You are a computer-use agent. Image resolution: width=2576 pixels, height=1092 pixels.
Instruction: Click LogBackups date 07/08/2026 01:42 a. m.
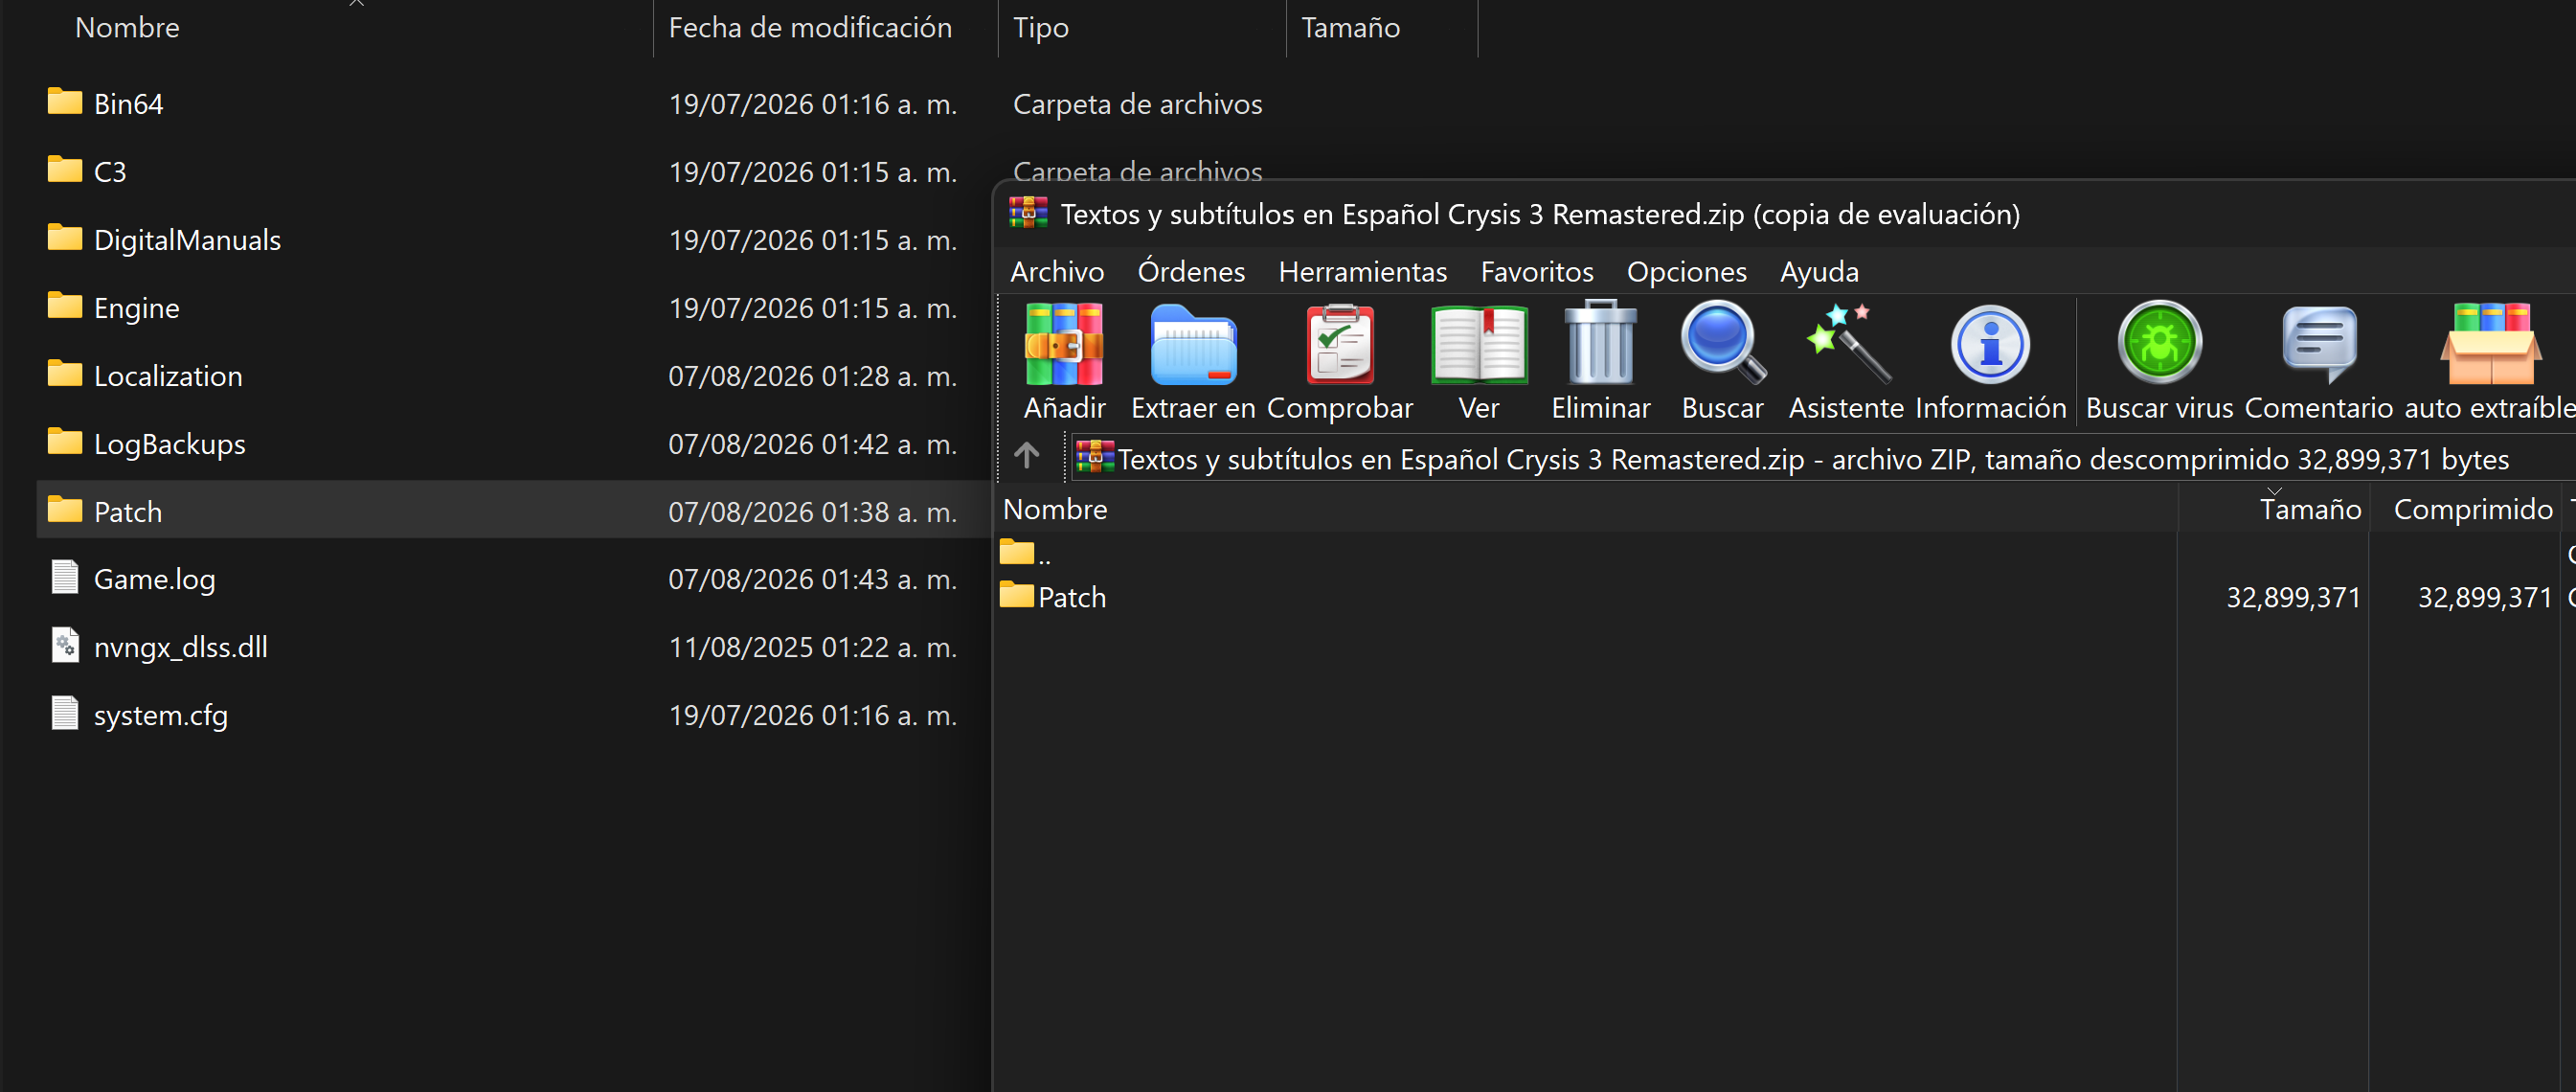pyautogui.click(x=812, y=443)
